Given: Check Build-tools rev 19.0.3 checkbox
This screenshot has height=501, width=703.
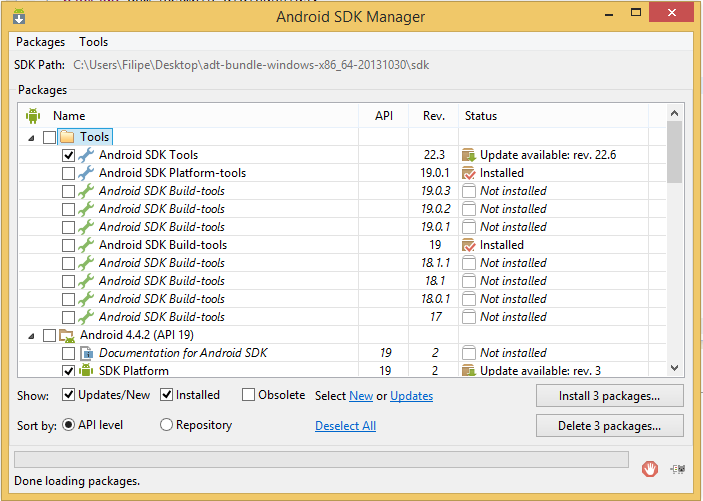Looking at the screenshot, I should tap(68, 191).
